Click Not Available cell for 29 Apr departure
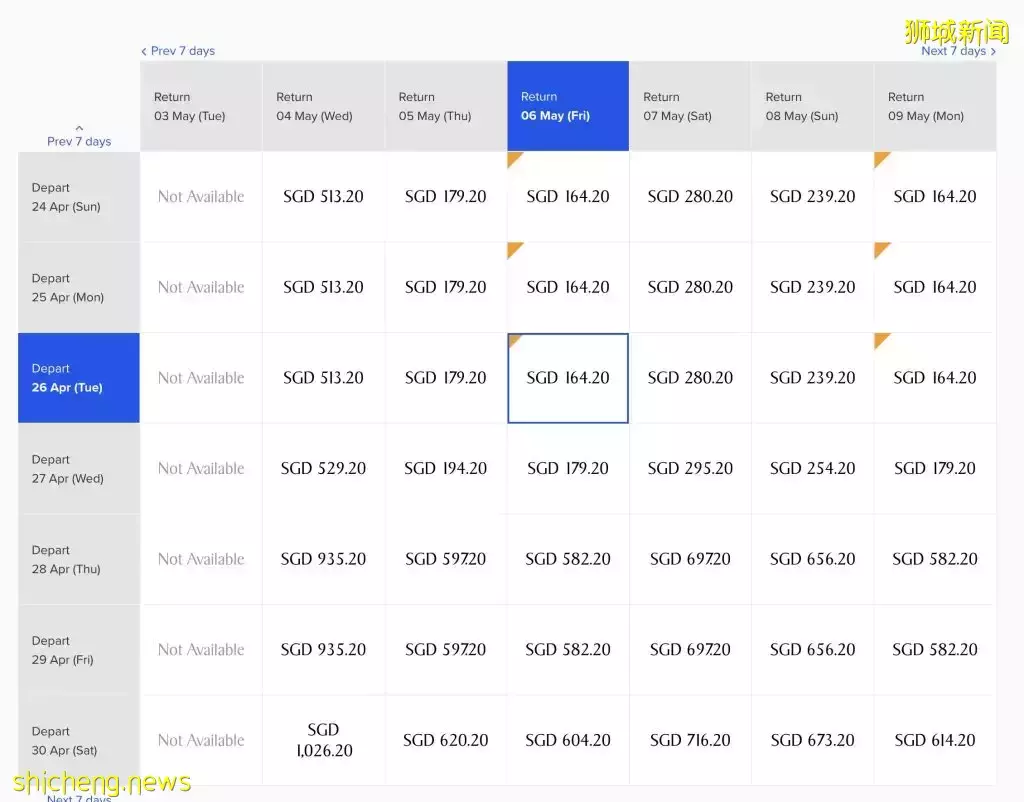 [201, 650]
